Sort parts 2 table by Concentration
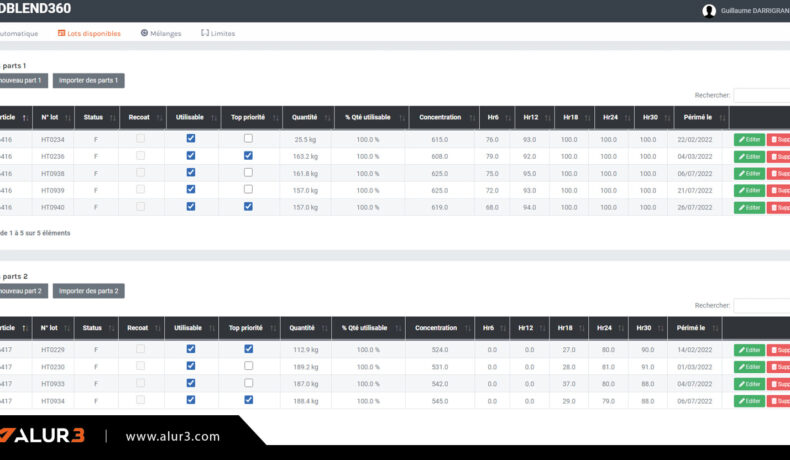The height and width of the screenshot is (460, 790). tap(440, 328)
